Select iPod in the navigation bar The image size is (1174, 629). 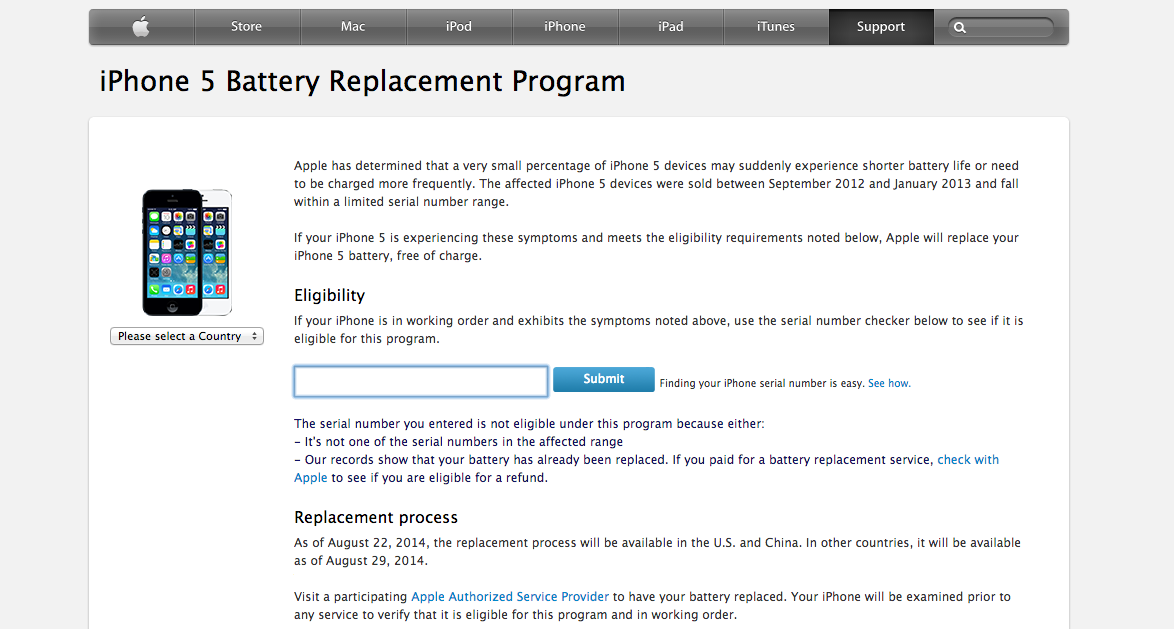coord(459,27)
